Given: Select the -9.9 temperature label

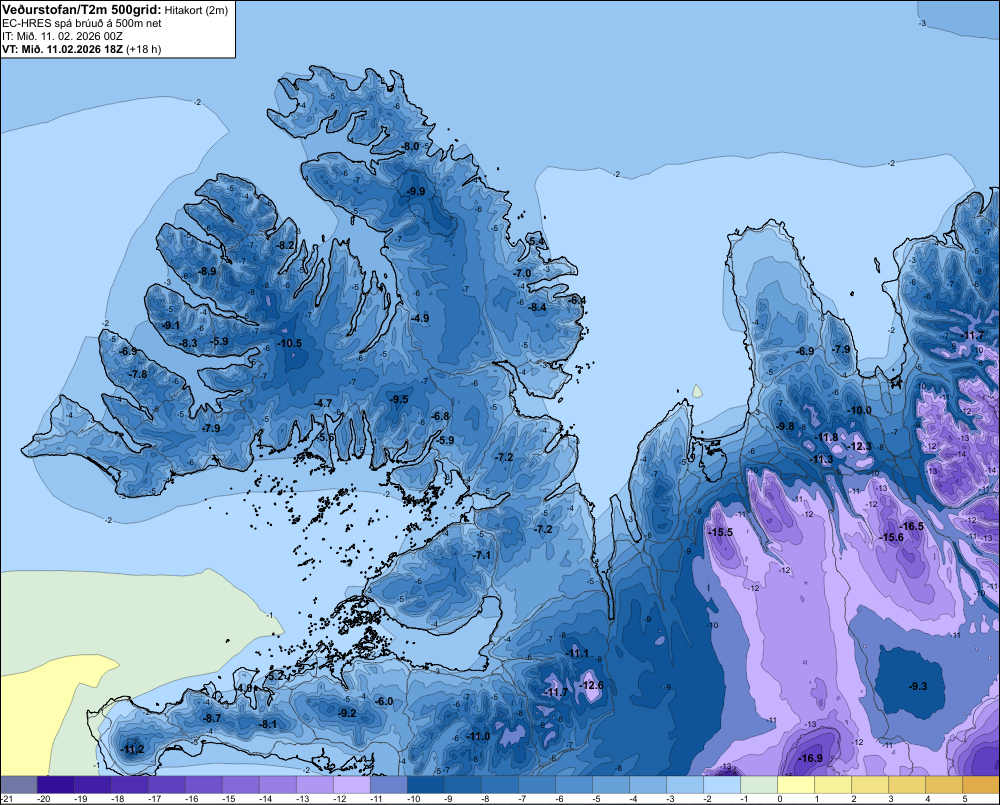Looking at the screenshot, I should 416,191.
